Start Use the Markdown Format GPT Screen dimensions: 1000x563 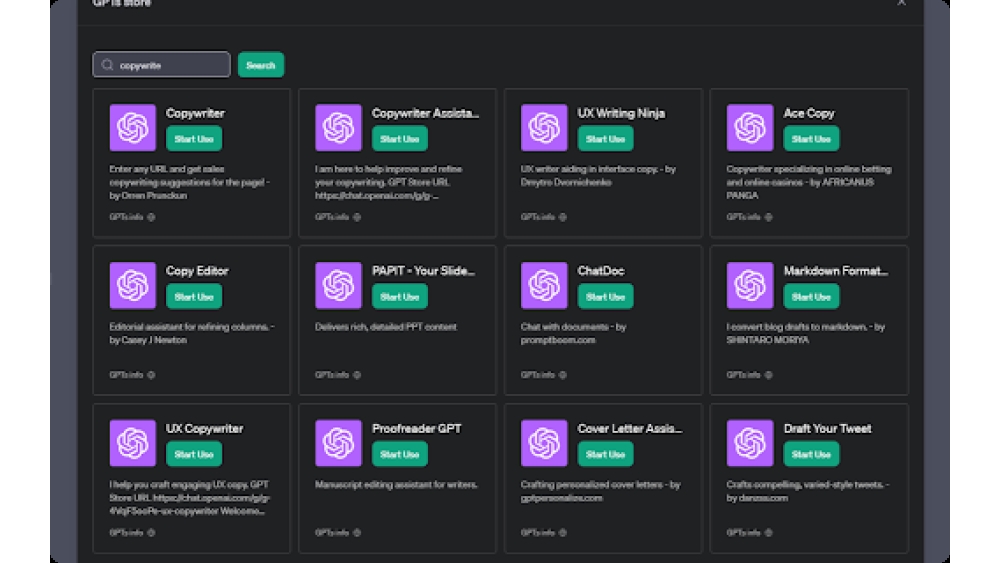(811, 296)
